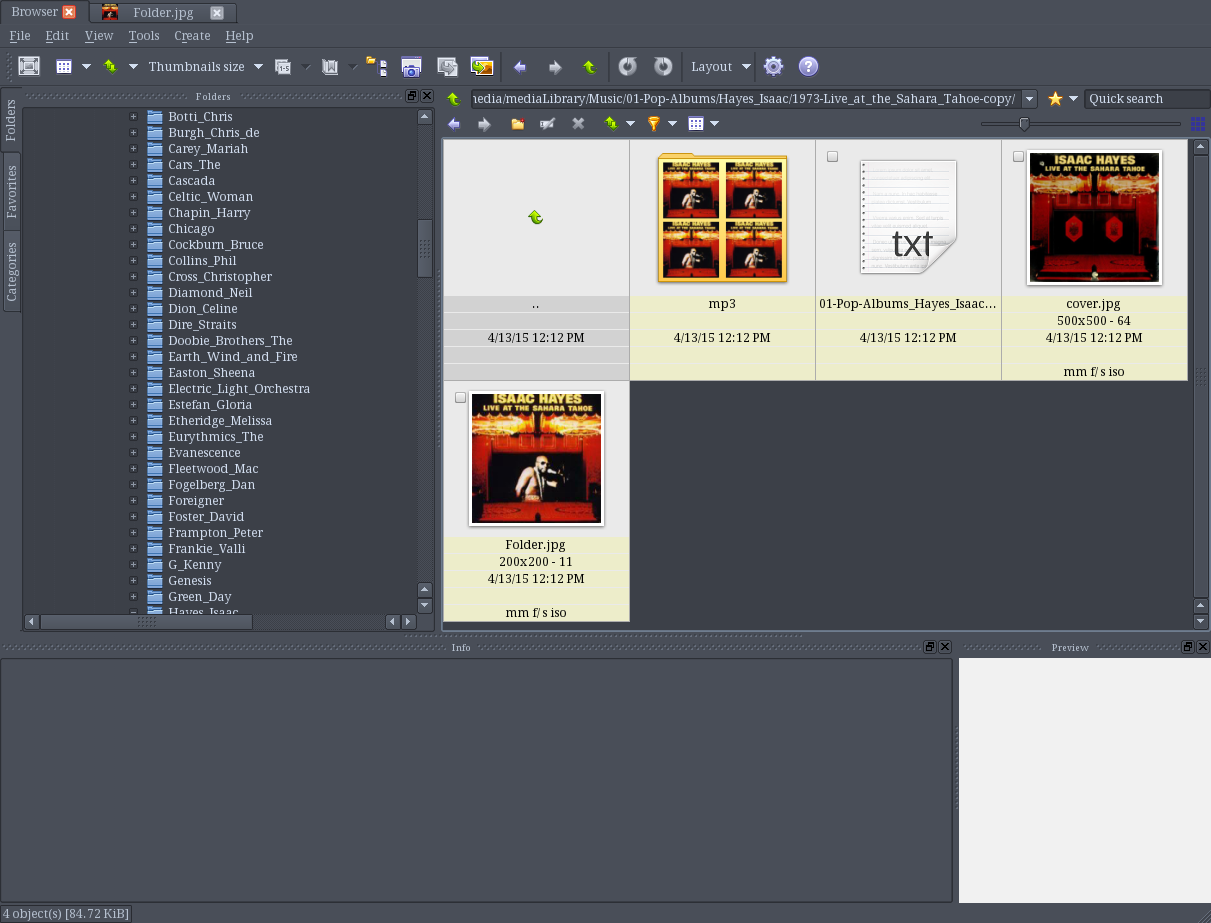
Task: Switch to the Folder.jpg tab
Action: click(x=162, y=12)
